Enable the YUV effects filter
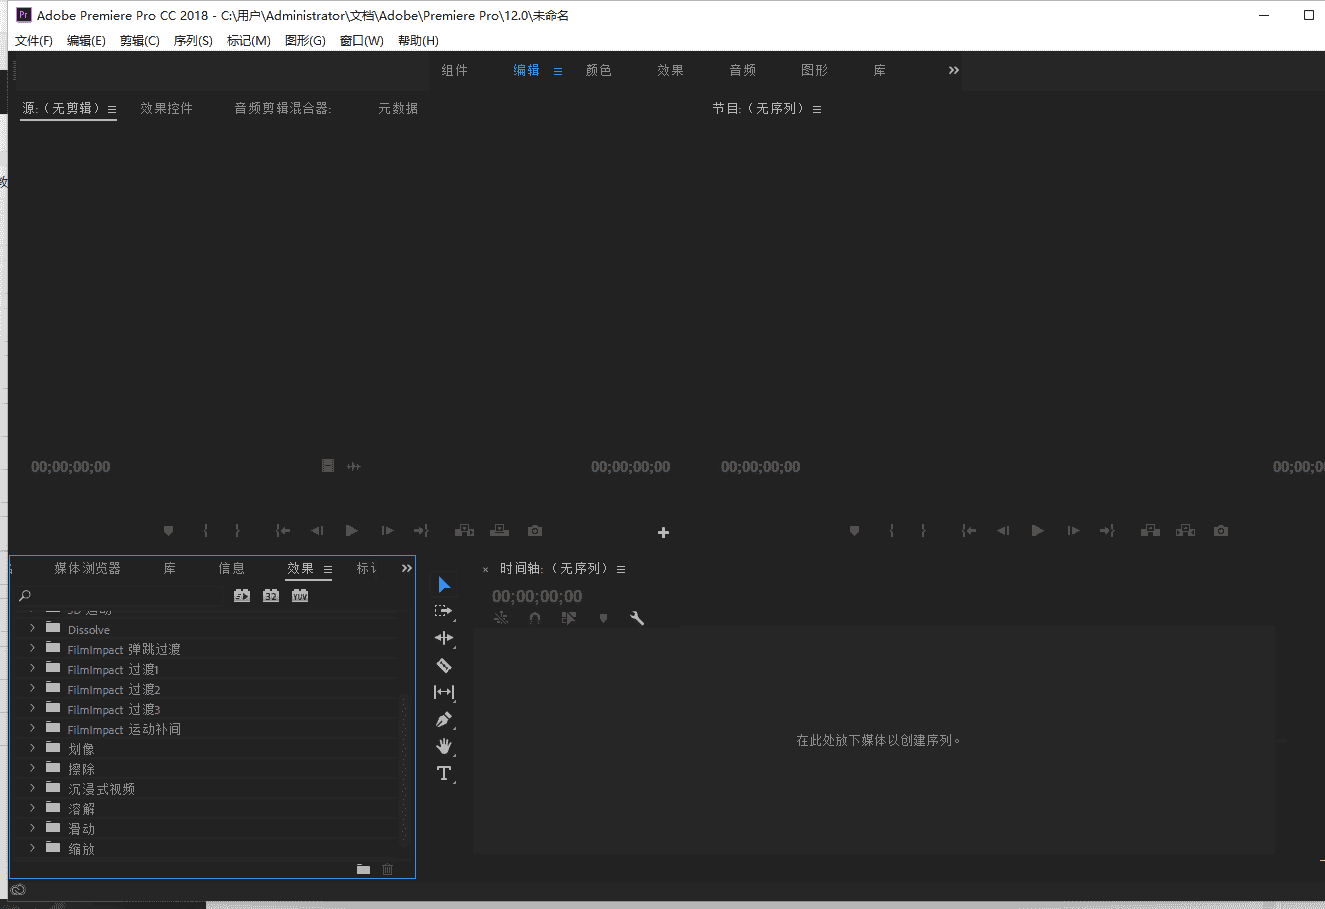The height and width of the screenshot is (909, 1325). point(299,595)
